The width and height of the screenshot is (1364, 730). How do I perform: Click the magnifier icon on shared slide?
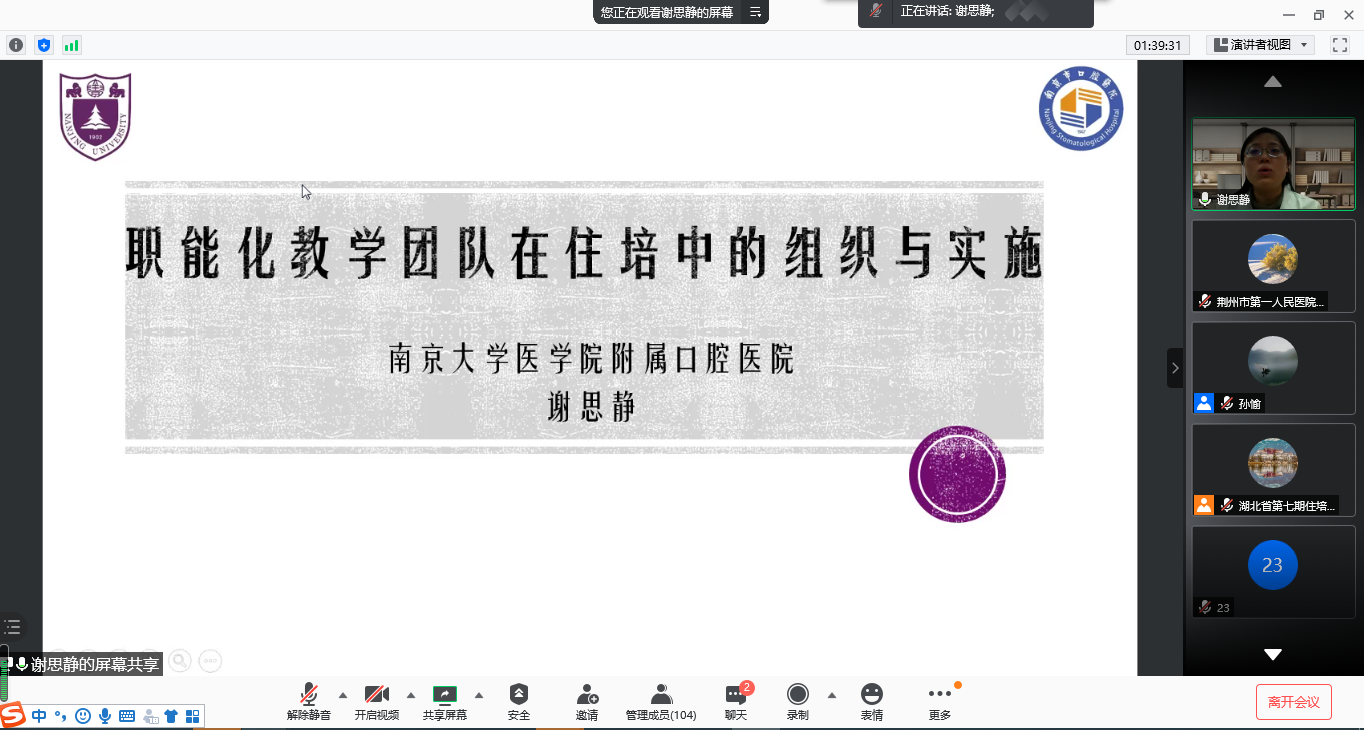pyautogui.click(x=180, y=660)
